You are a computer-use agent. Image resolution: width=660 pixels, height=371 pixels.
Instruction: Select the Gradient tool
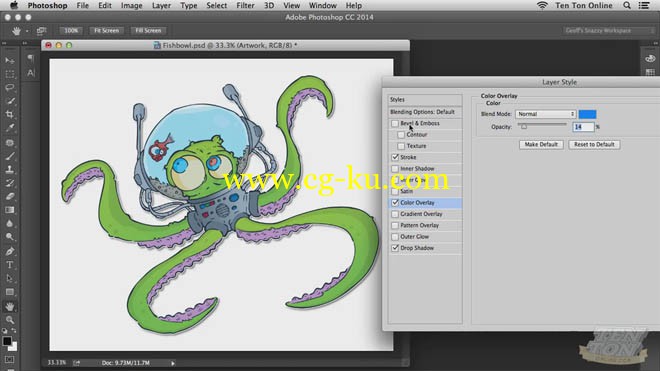coord(10,210)
